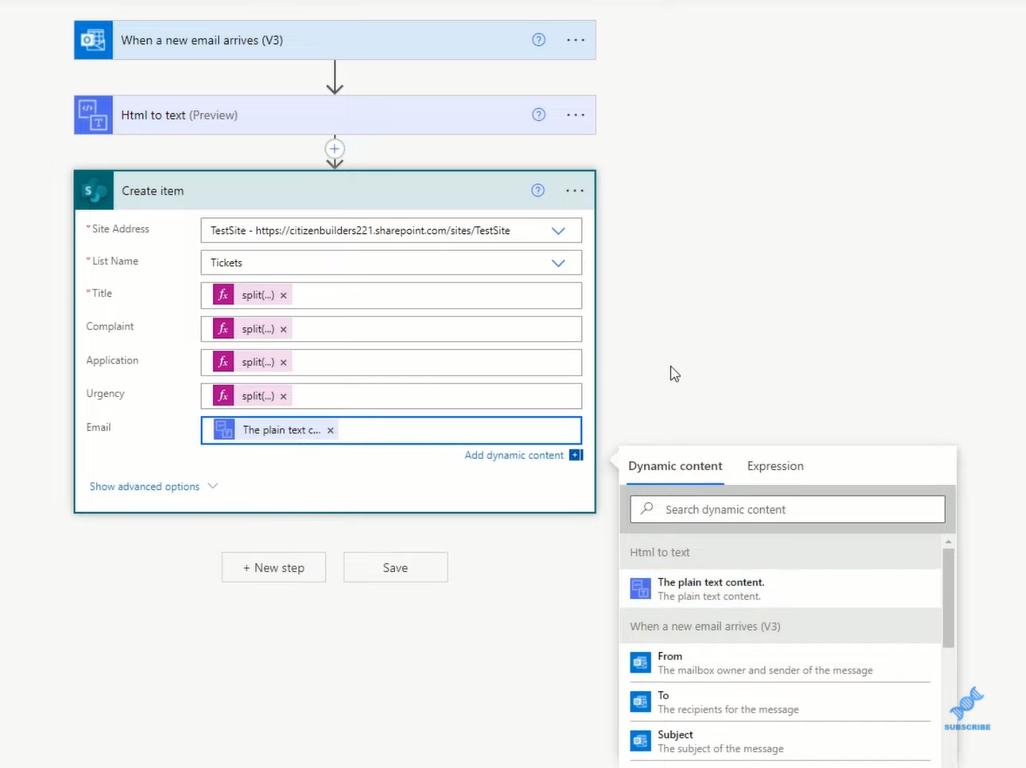Open help for When a new email arrives
This screenshot has height=768, width=1026.
539,40
